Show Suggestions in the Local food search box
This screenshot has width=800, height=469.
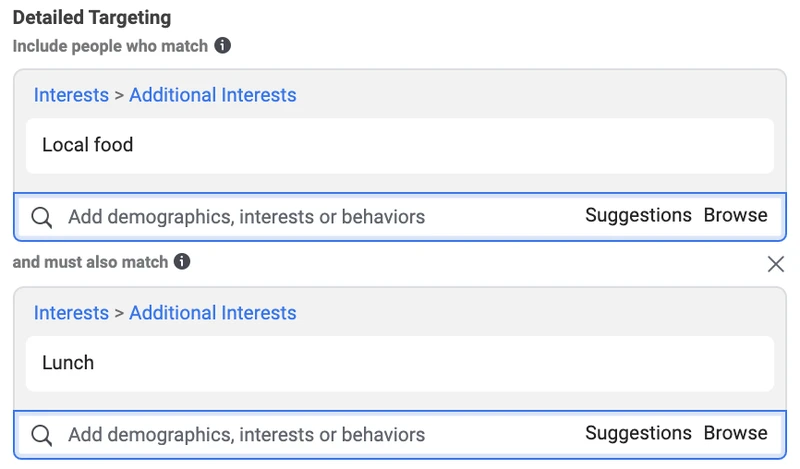click(638, 215)
